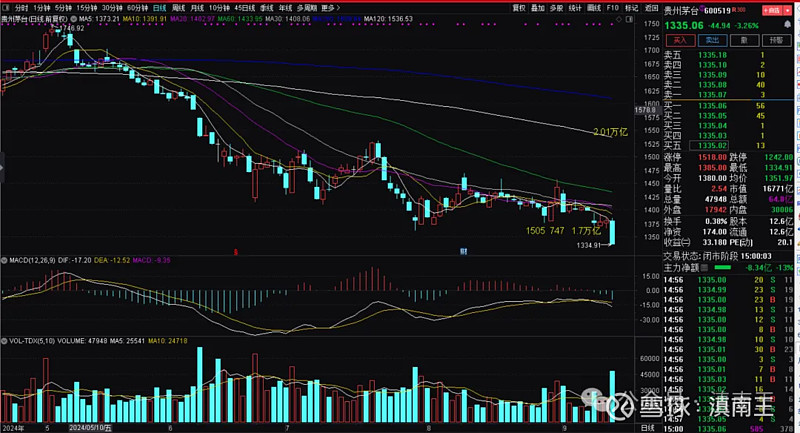Select the 日线 daily chart tab

coord(160,8)
